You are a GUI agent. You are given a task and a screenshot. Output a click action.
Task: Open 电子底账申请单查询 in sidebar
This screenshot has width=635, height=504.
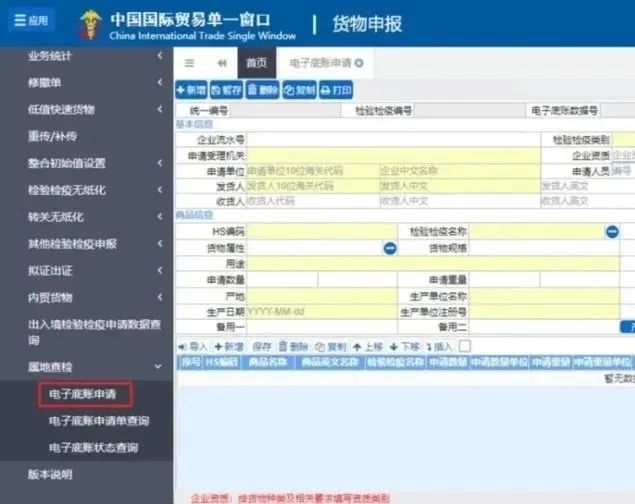99,421
